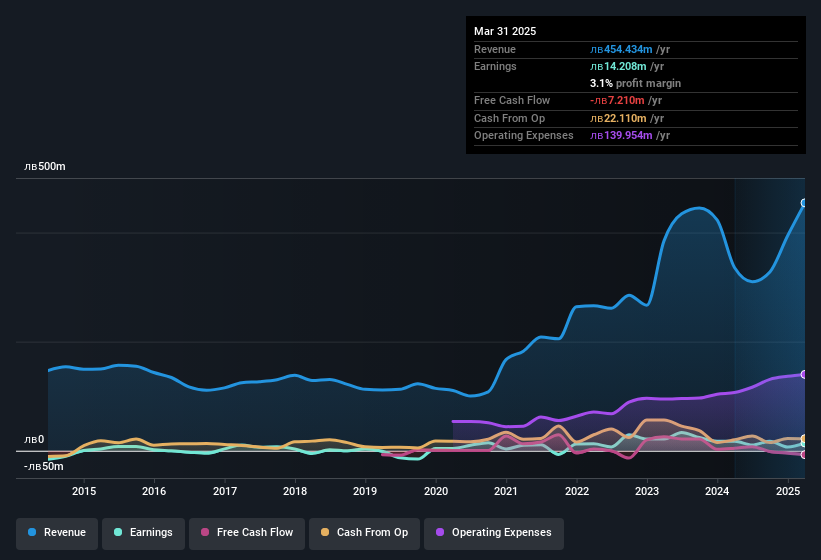Image resolution: width=821 pixels, height=560 pixels.
Task: Click the Cash From Op value лв22.110m
Action: (x=618, y=118)
